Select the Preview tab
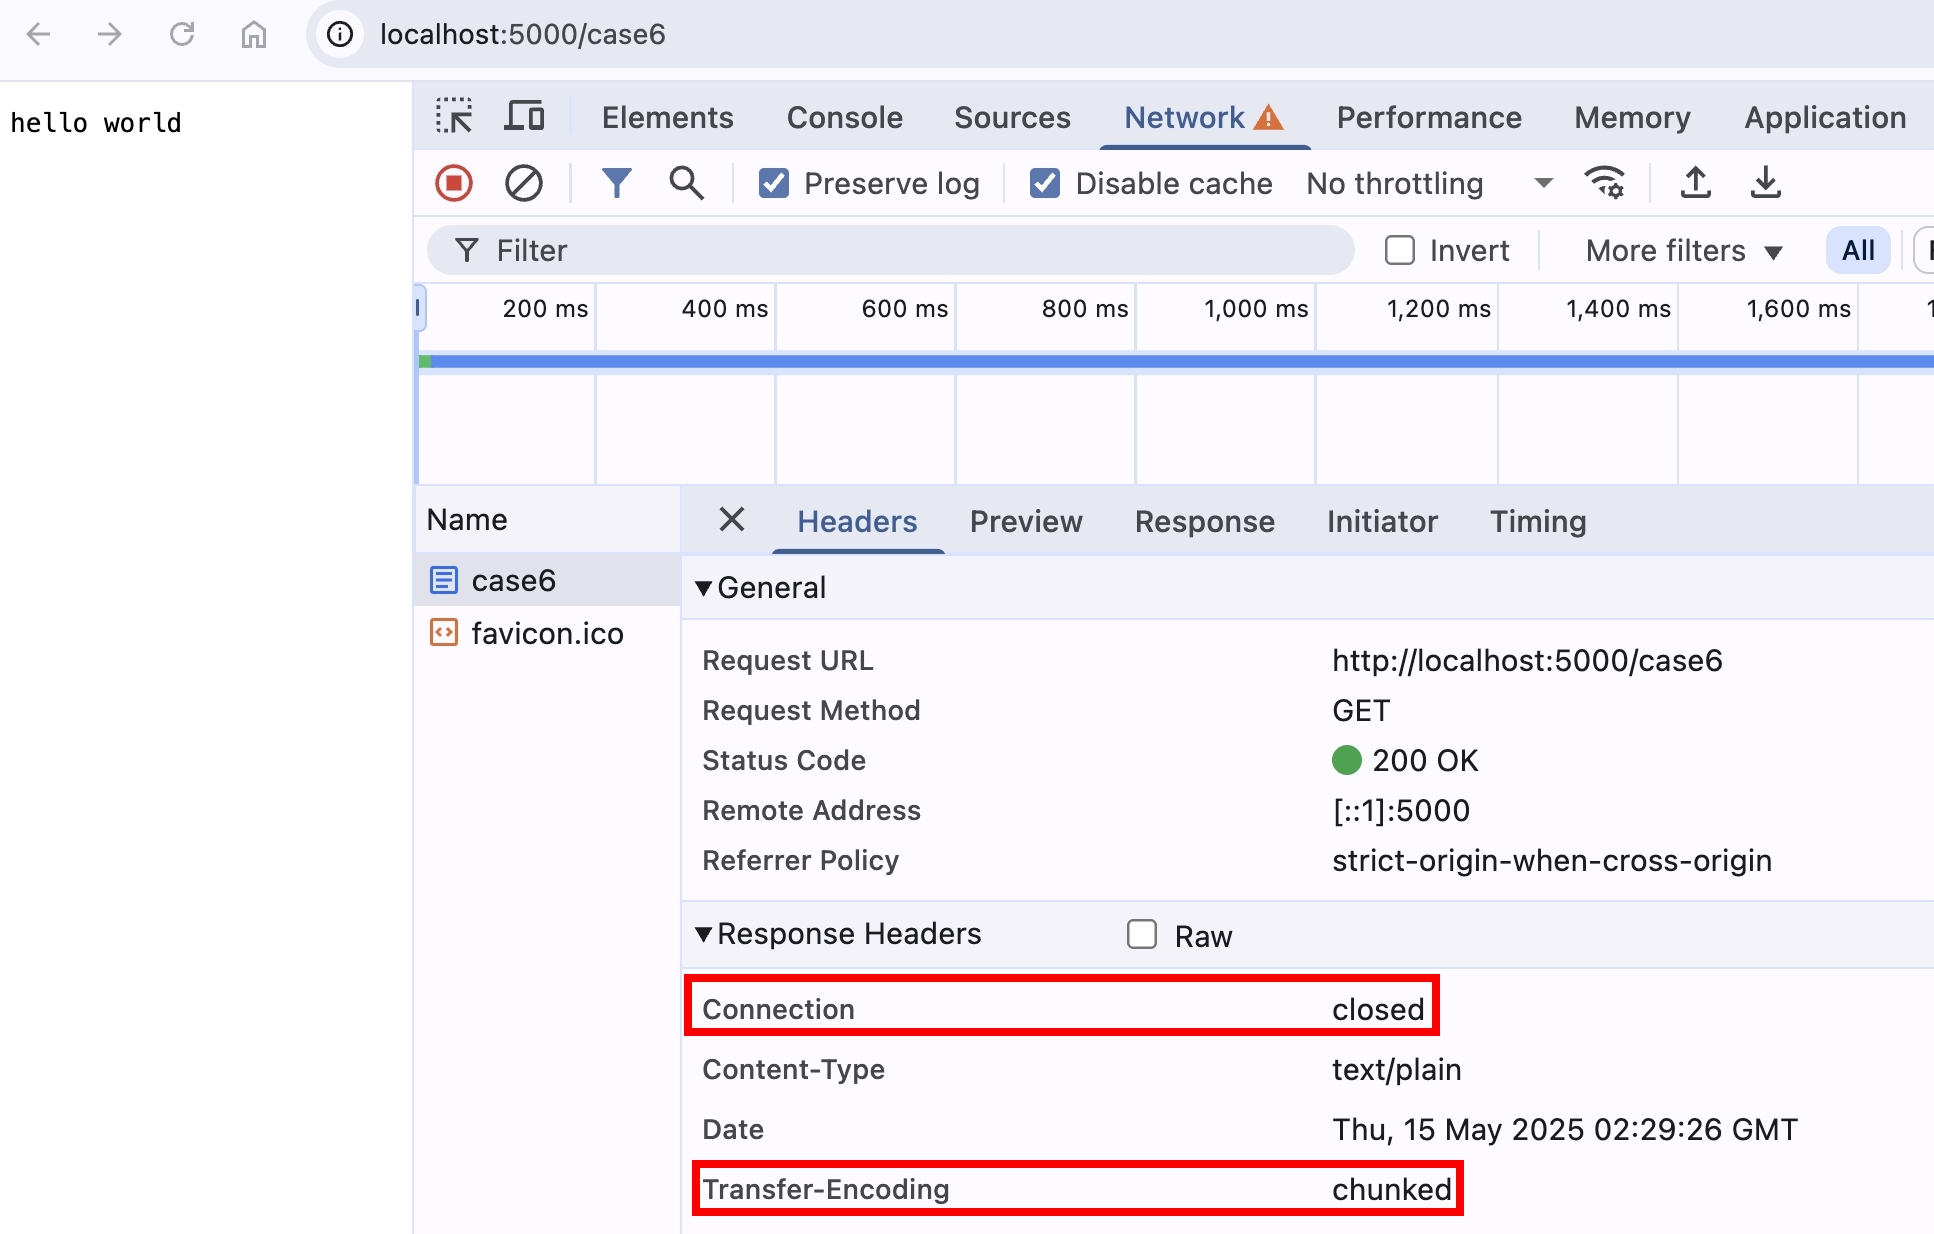1934x1234 pixels. (1026, 521)
